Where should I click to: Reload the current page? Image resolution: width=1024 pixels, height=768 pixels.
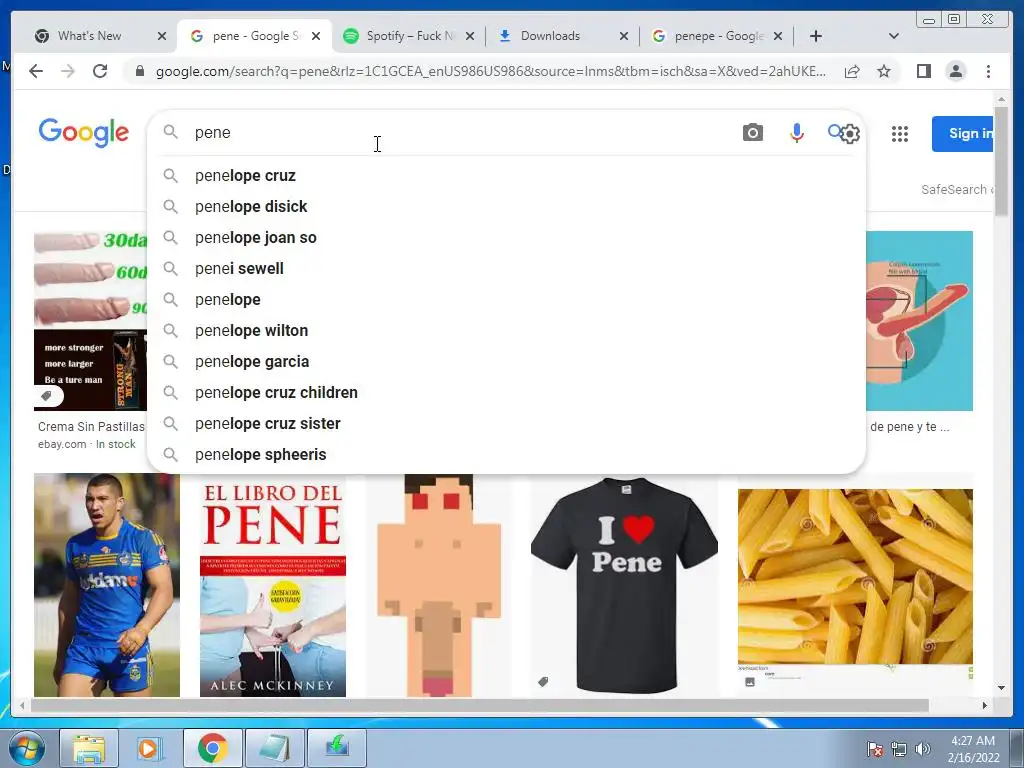coord(100,71)
